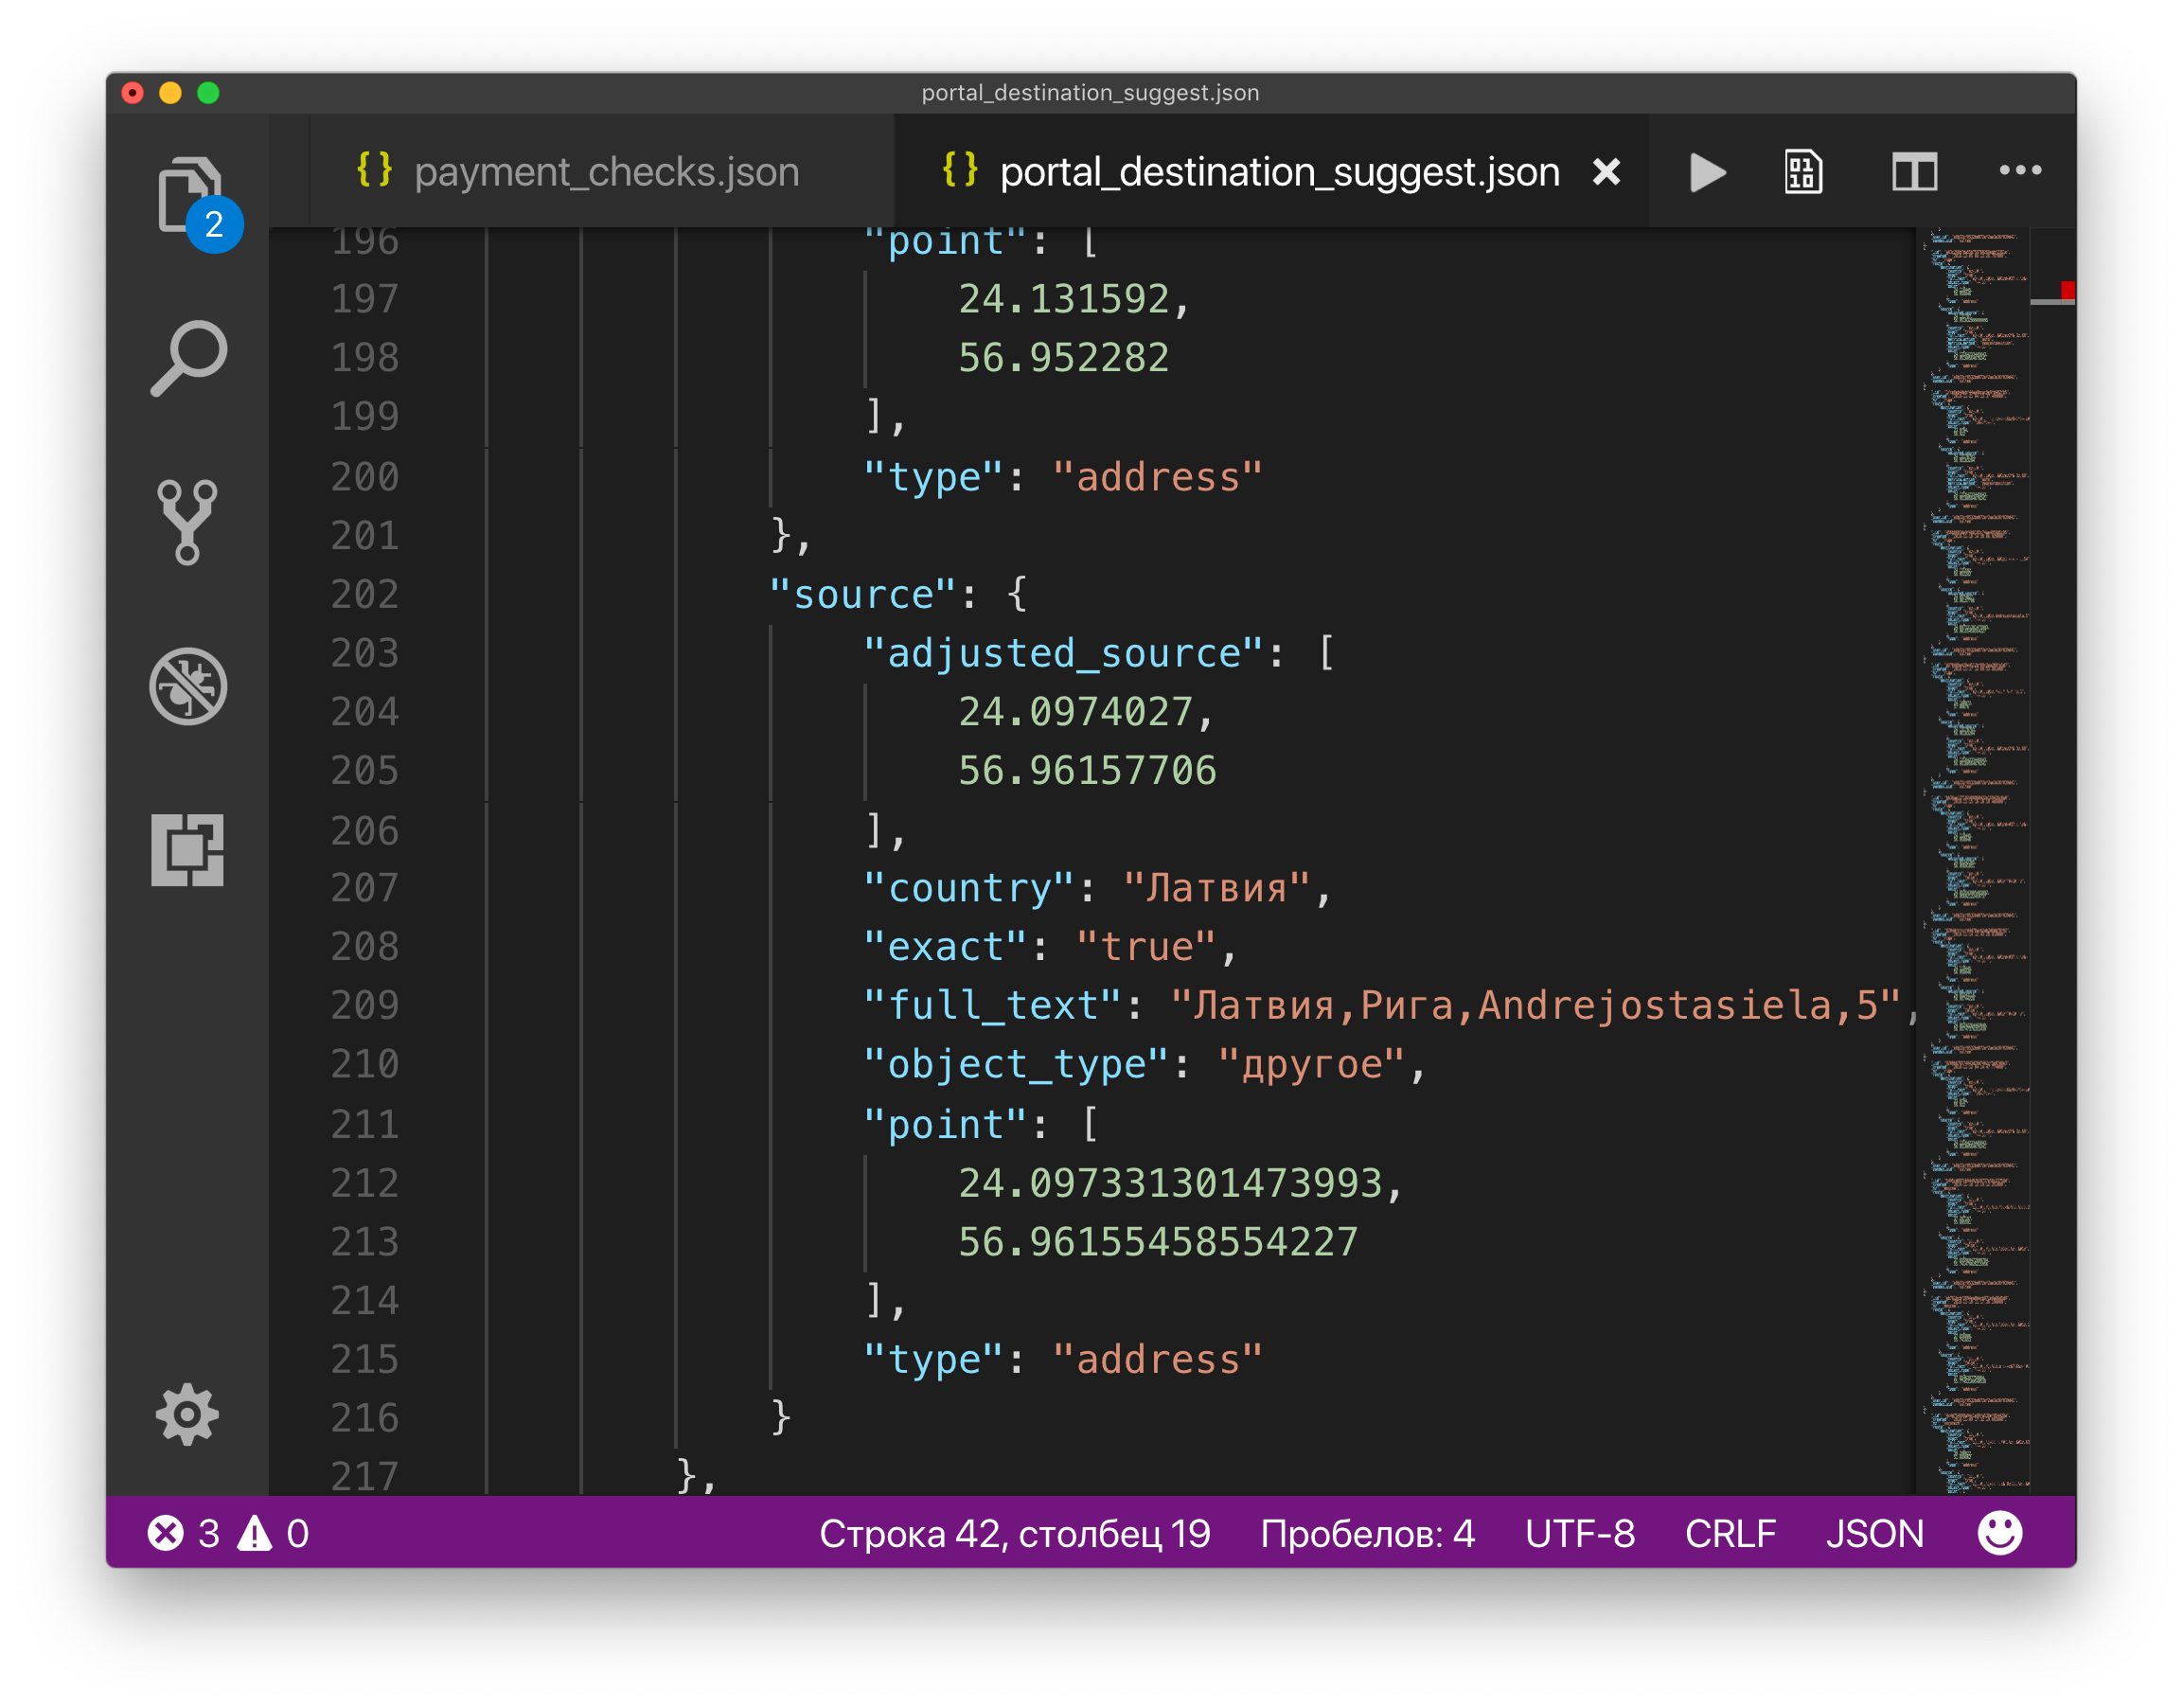
Task: Open errors and warnings problems indicator
Action: [228, 1533]
